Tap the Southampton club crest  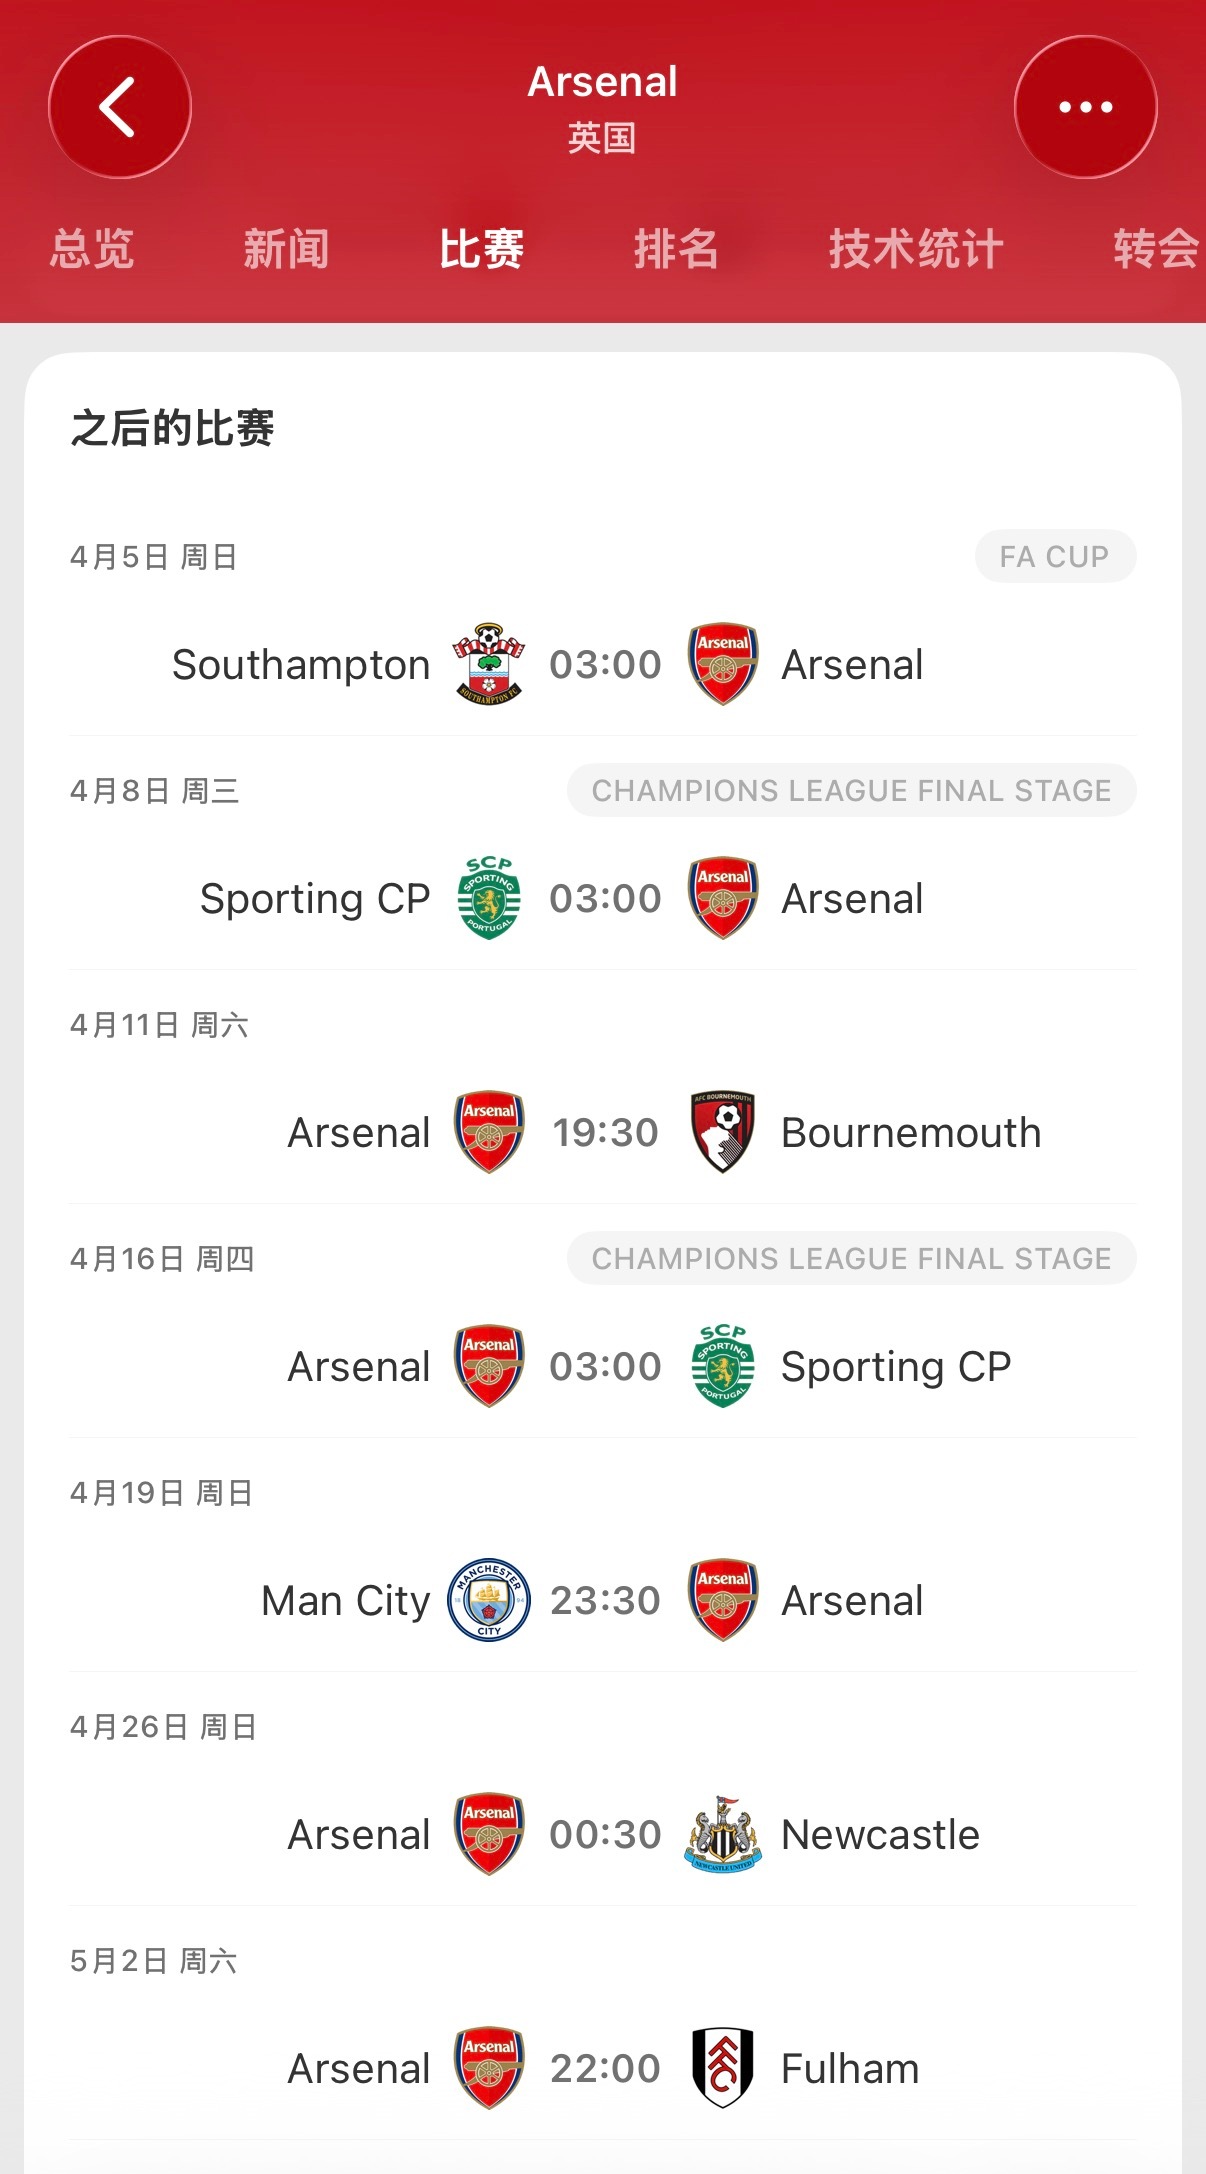(x=489, y=664)
